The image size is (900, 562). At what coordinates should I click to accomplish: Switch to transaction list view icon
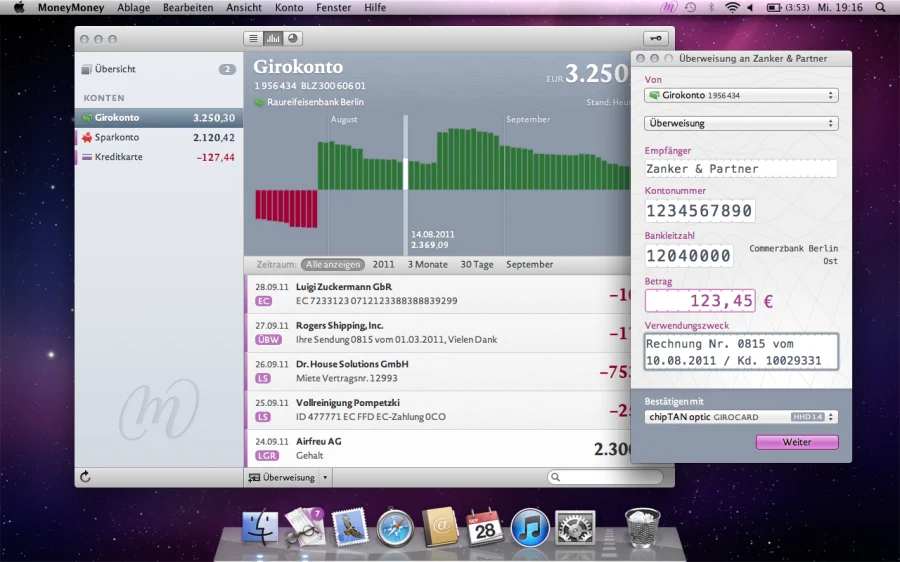point(253,38)
